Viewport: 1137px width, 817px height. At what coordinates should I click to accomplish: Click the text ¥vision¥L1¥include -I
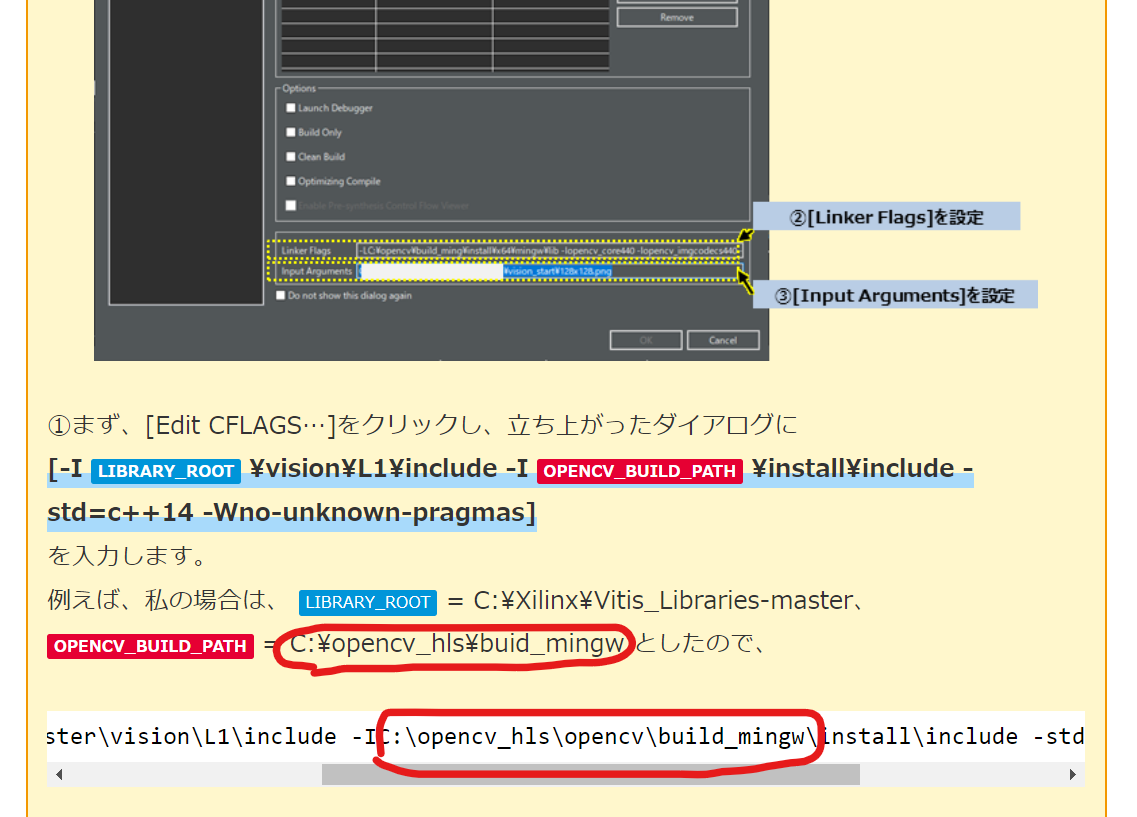coord(389,469)
